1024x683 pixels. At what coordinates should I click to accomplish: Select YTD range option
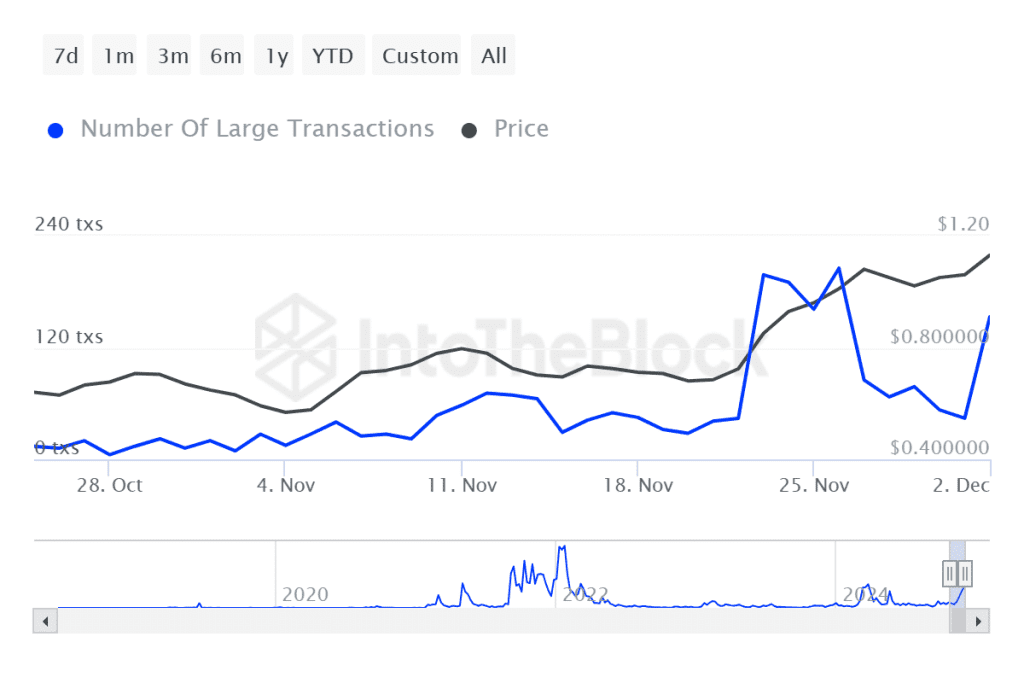[x=333, y=56]
